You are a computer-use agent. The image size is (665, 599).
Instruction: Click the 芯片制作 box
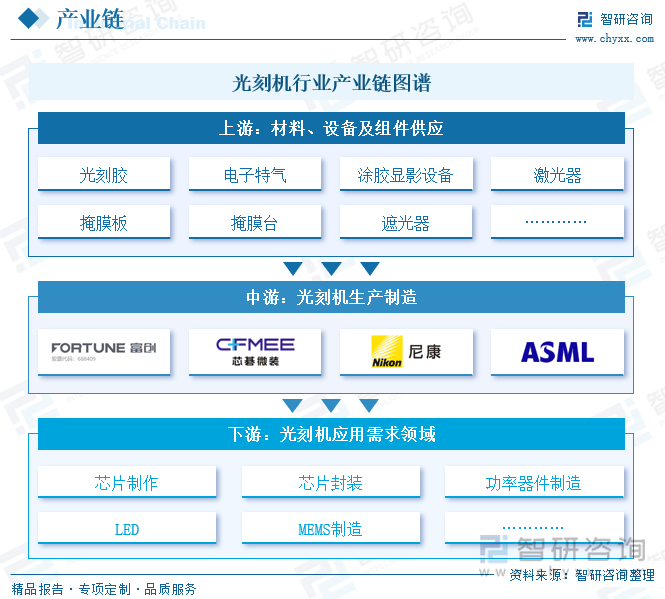click(x=127, y=482)
